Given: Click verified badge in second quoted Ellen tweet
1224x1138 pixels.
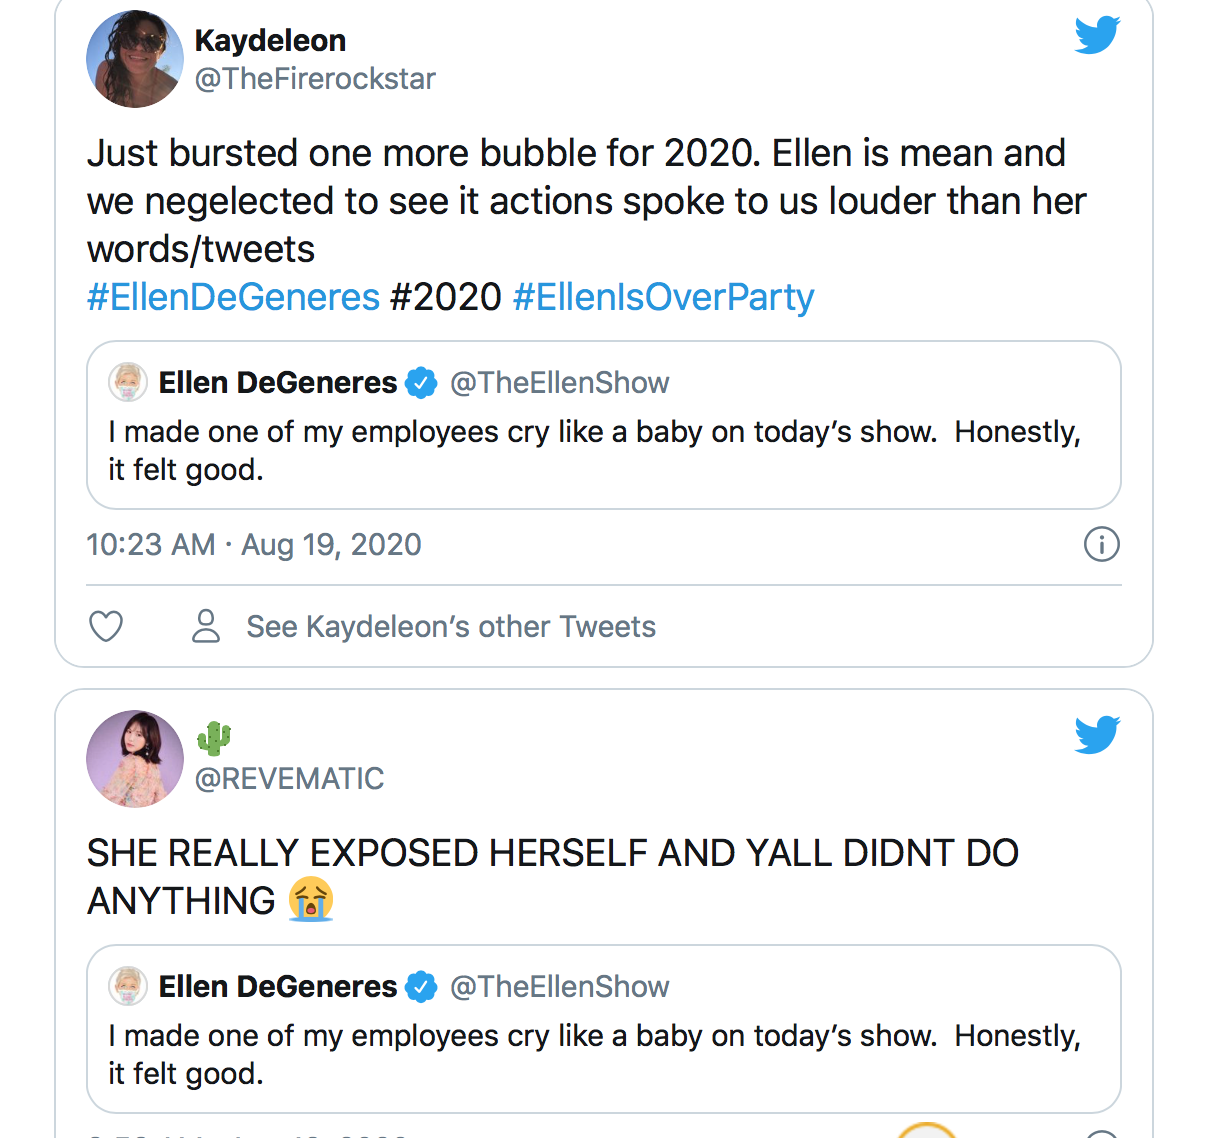Looking at the screenshot, I should [x=421, y=987].
